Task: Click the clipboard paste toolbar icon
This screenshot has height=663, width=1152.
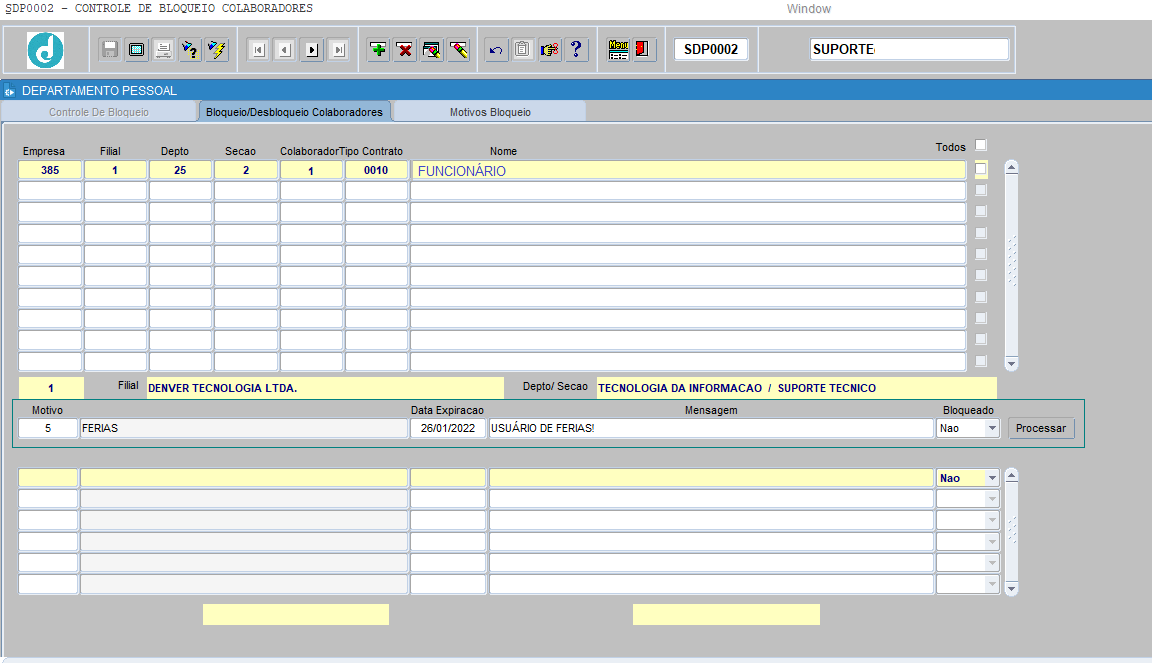Action: point(522,49)
